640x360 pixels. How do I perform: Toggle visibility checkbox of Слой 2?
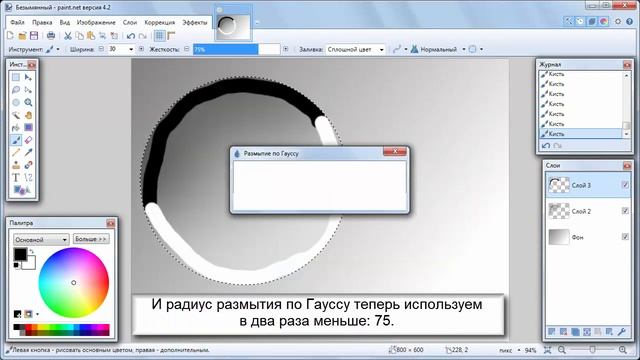pos(625,211)
